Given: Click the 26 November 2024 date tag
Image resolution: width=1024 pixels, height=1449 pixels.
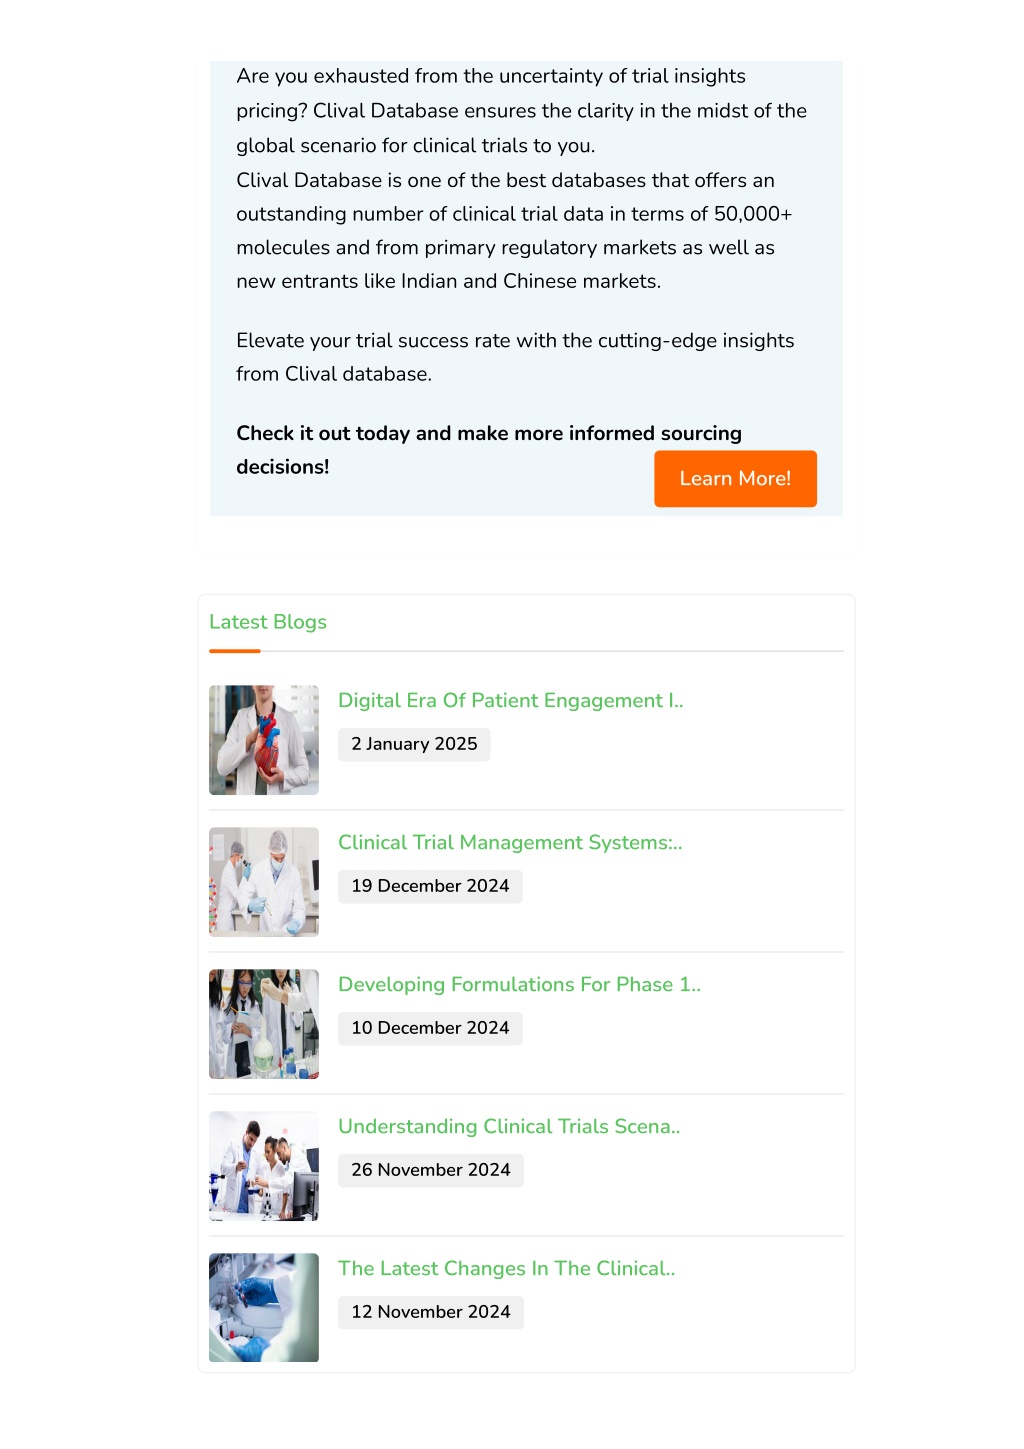Looking at the screenshot, I should 431,1170.
